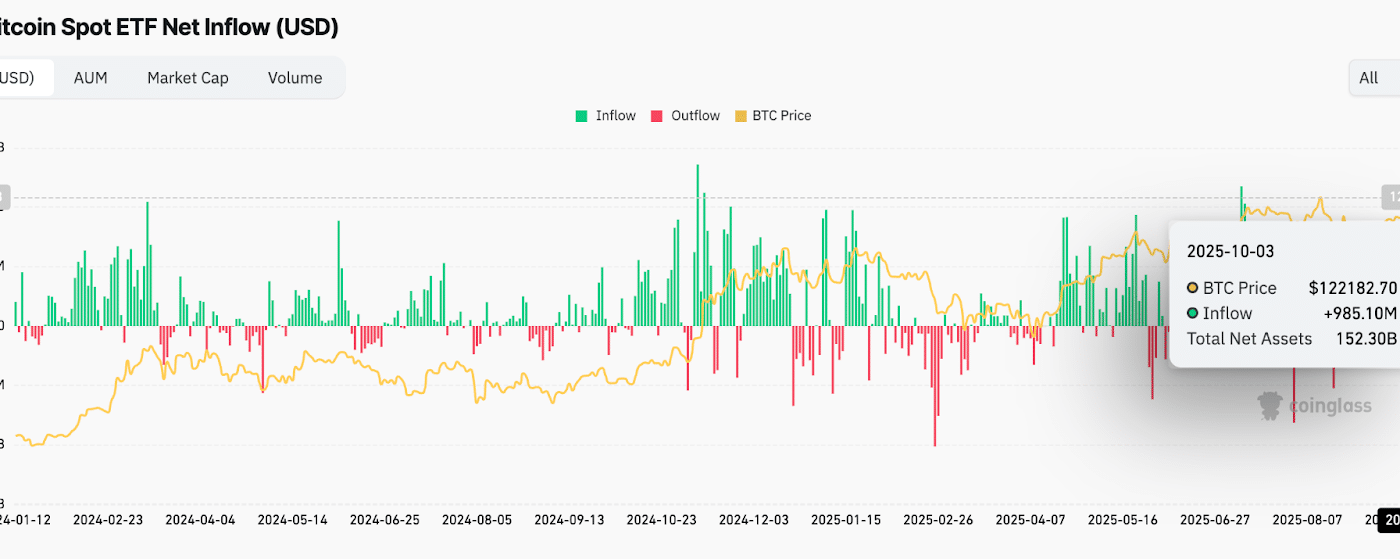Click the black highlighted date badge on x-axis
1400x559 pixels.
(1389, 520)
